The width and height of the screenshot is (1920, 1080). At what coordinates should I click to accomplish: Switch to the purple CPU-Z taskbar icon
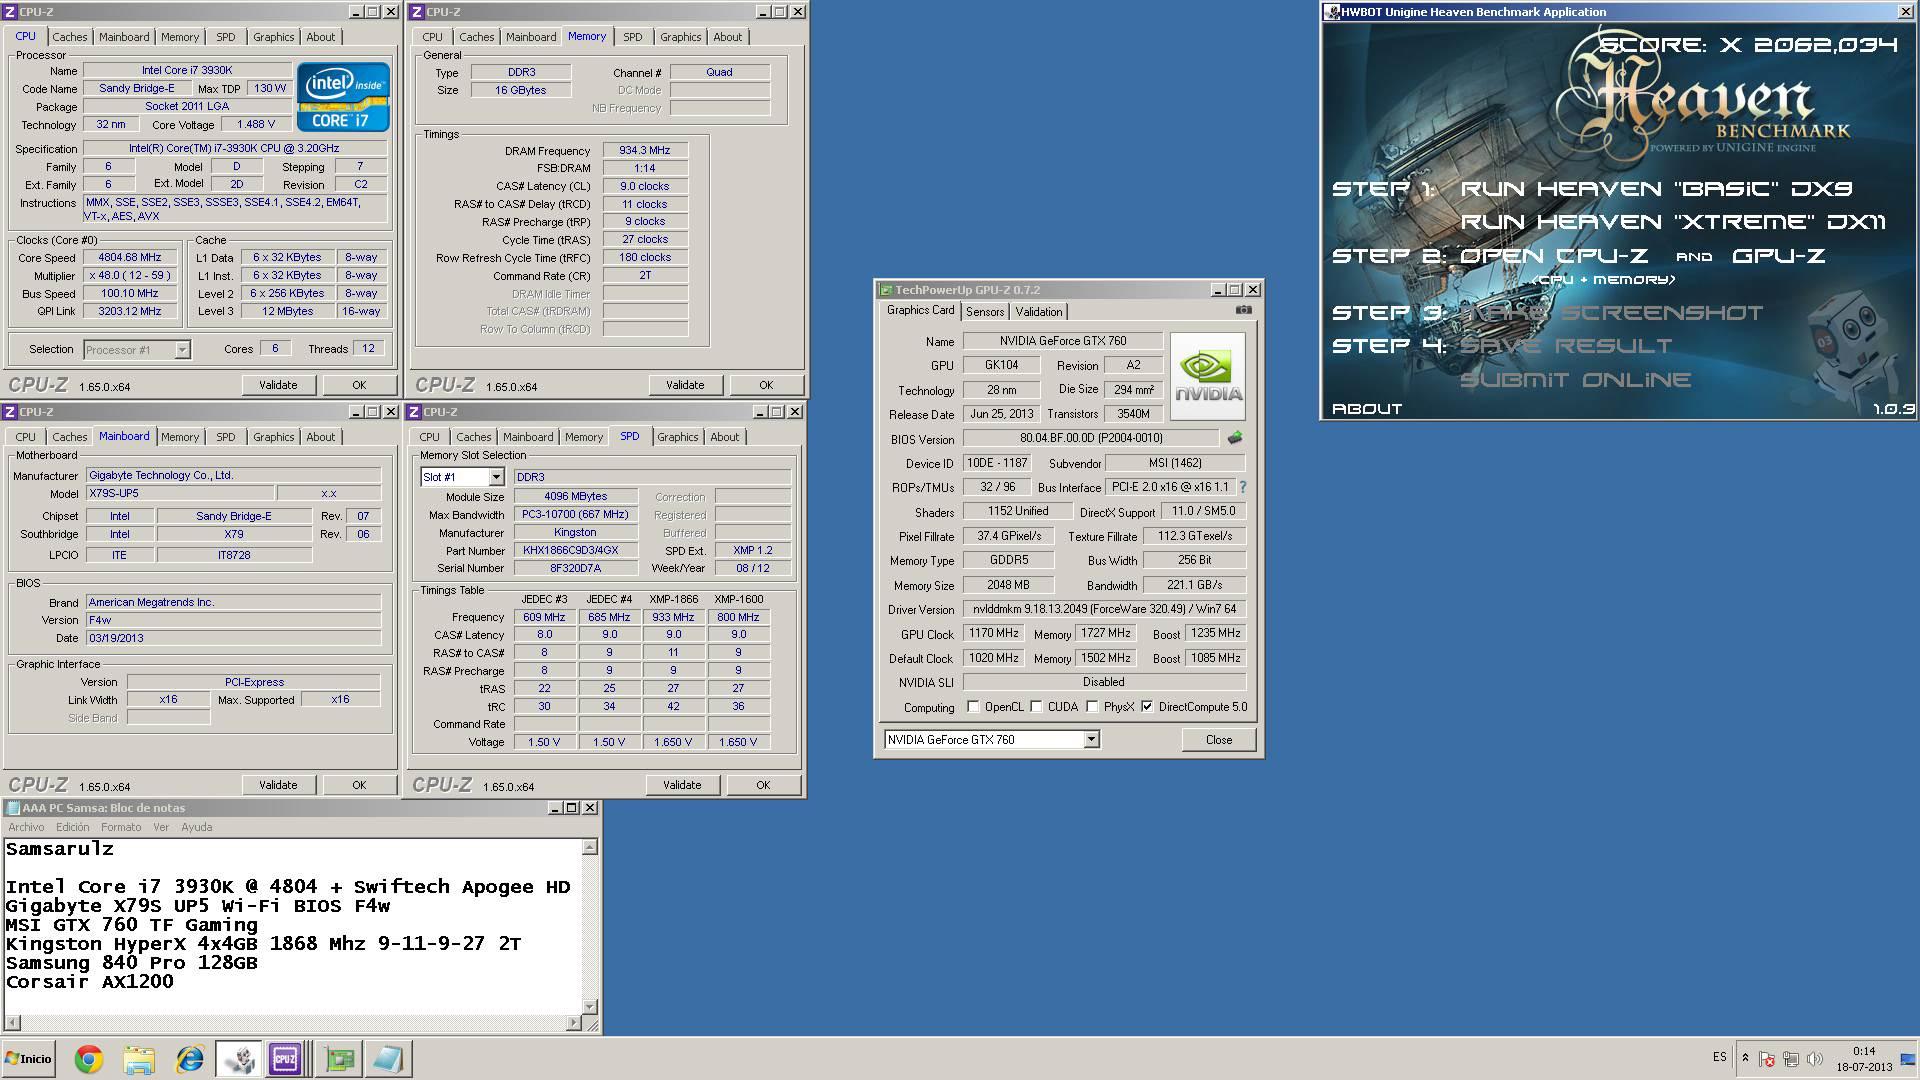click(285, 1059)
